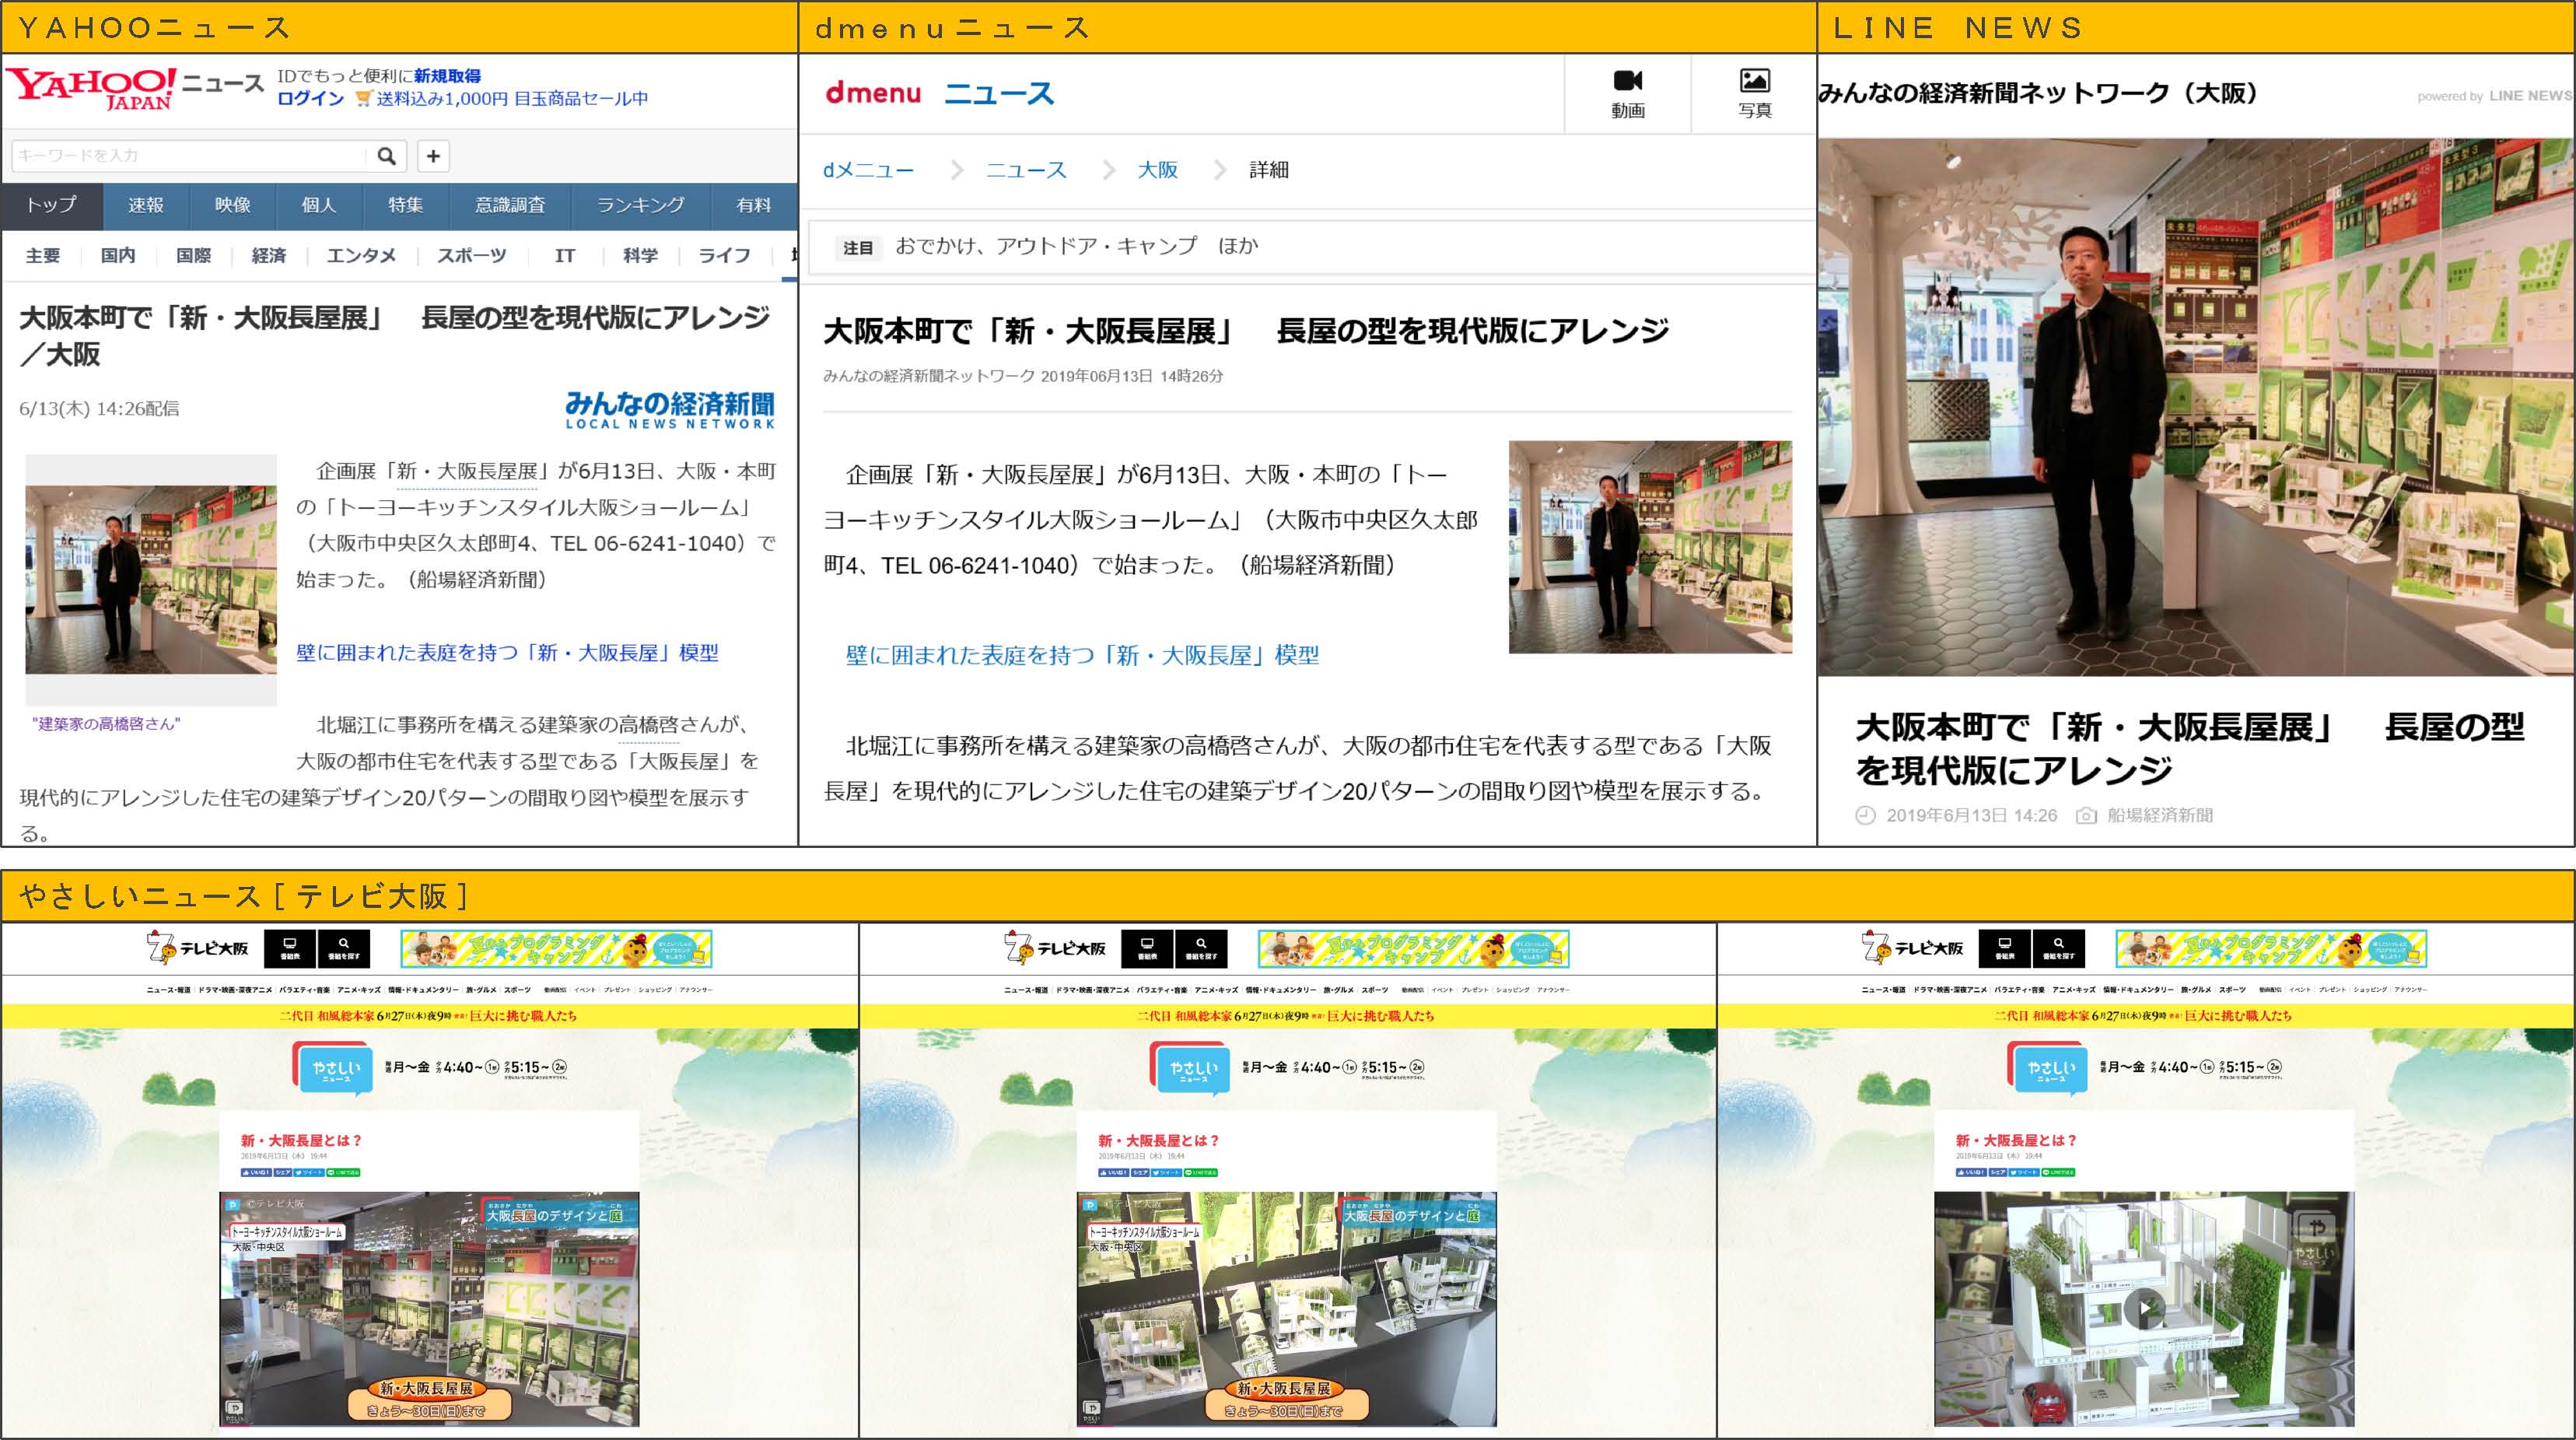
Task: Open the dmenu article photo thumbnail
Action: (1650, 547)
